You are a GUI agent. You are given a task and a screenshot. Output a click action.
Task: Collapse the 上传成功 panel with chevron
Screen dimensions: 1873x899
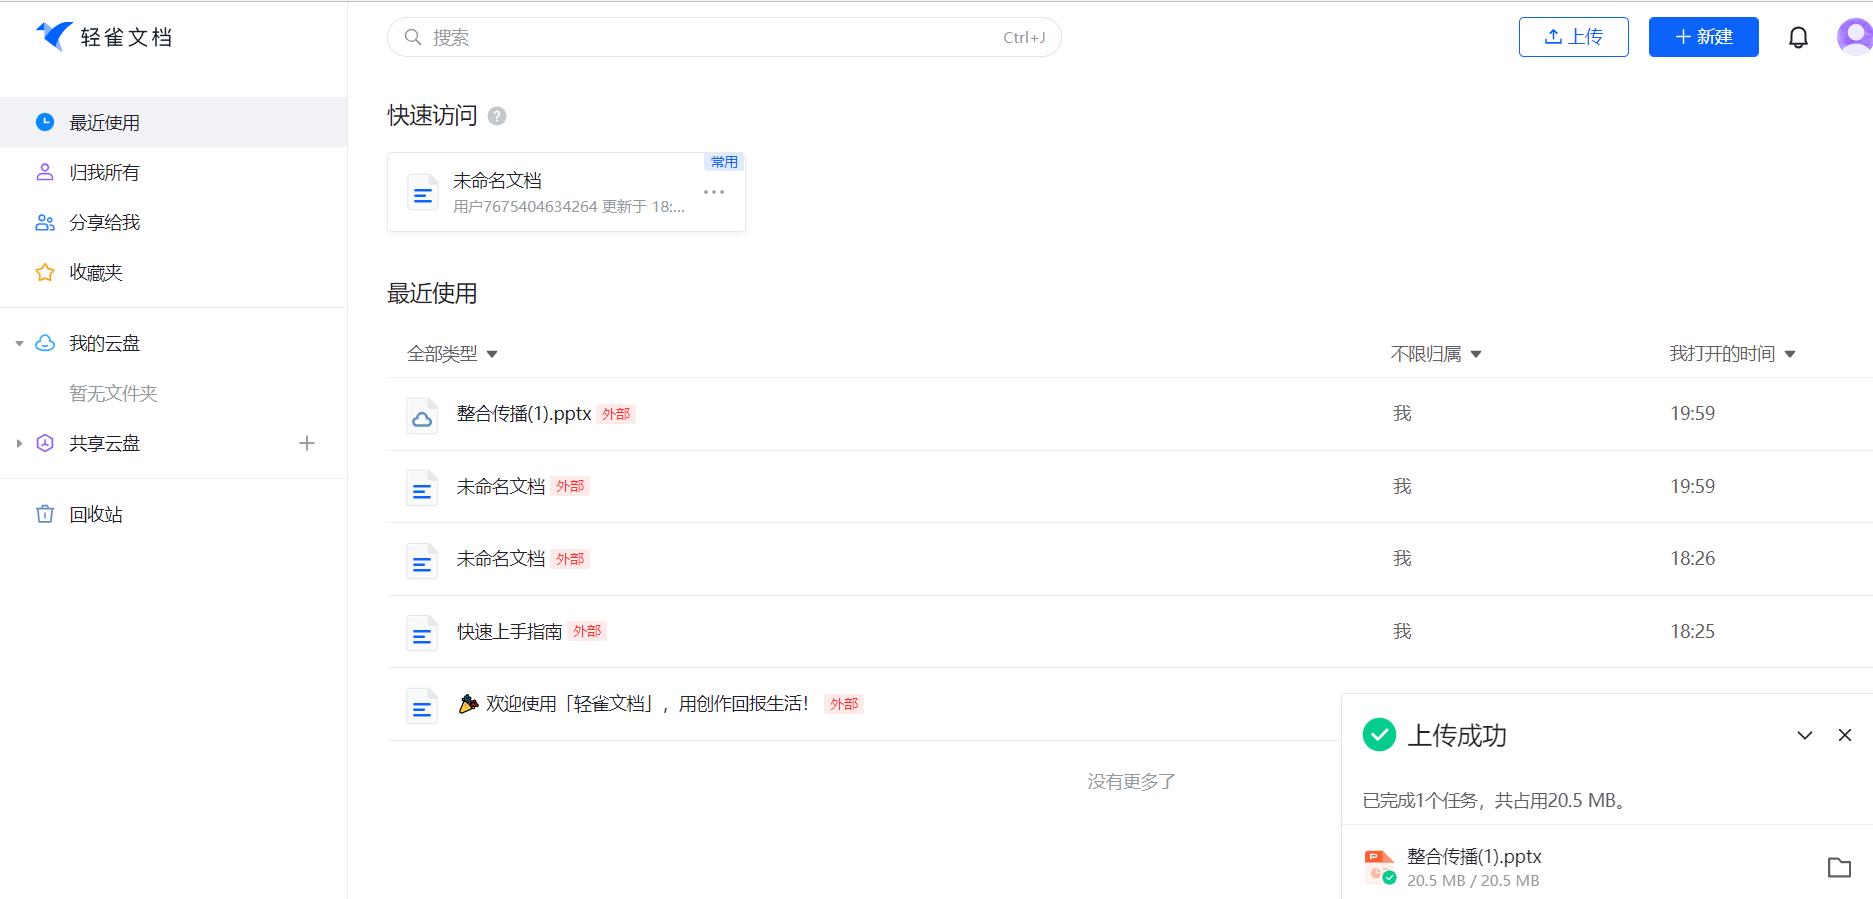coord(1805,735)
